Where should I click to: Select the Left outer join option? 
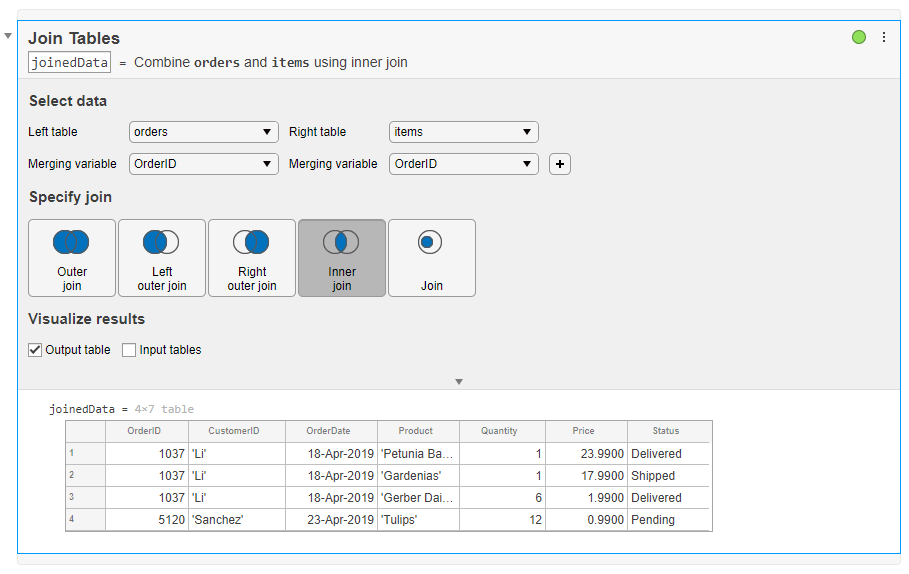coord(162,258)
